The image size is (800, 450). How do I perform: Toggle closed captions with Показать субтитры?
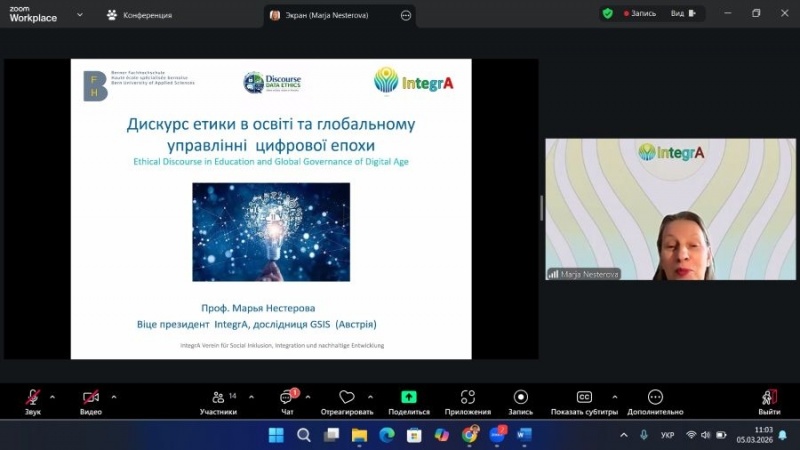pyautogui.click(x=585, y=397)
